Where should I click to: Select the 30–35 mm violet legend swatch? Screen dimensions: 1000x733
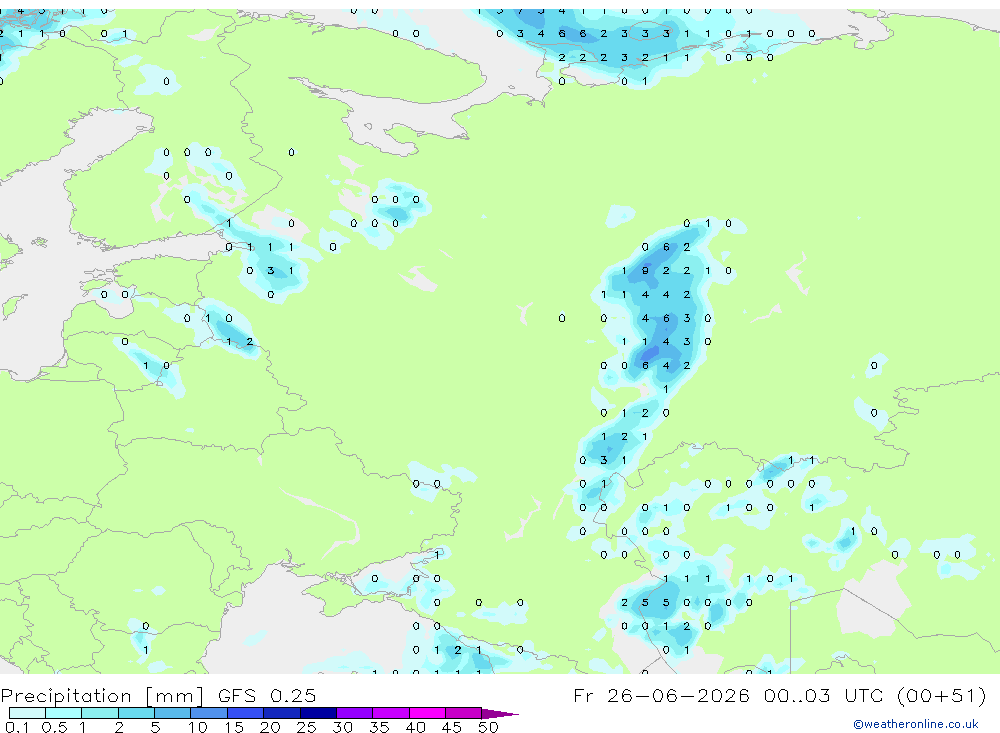(355, 713)
